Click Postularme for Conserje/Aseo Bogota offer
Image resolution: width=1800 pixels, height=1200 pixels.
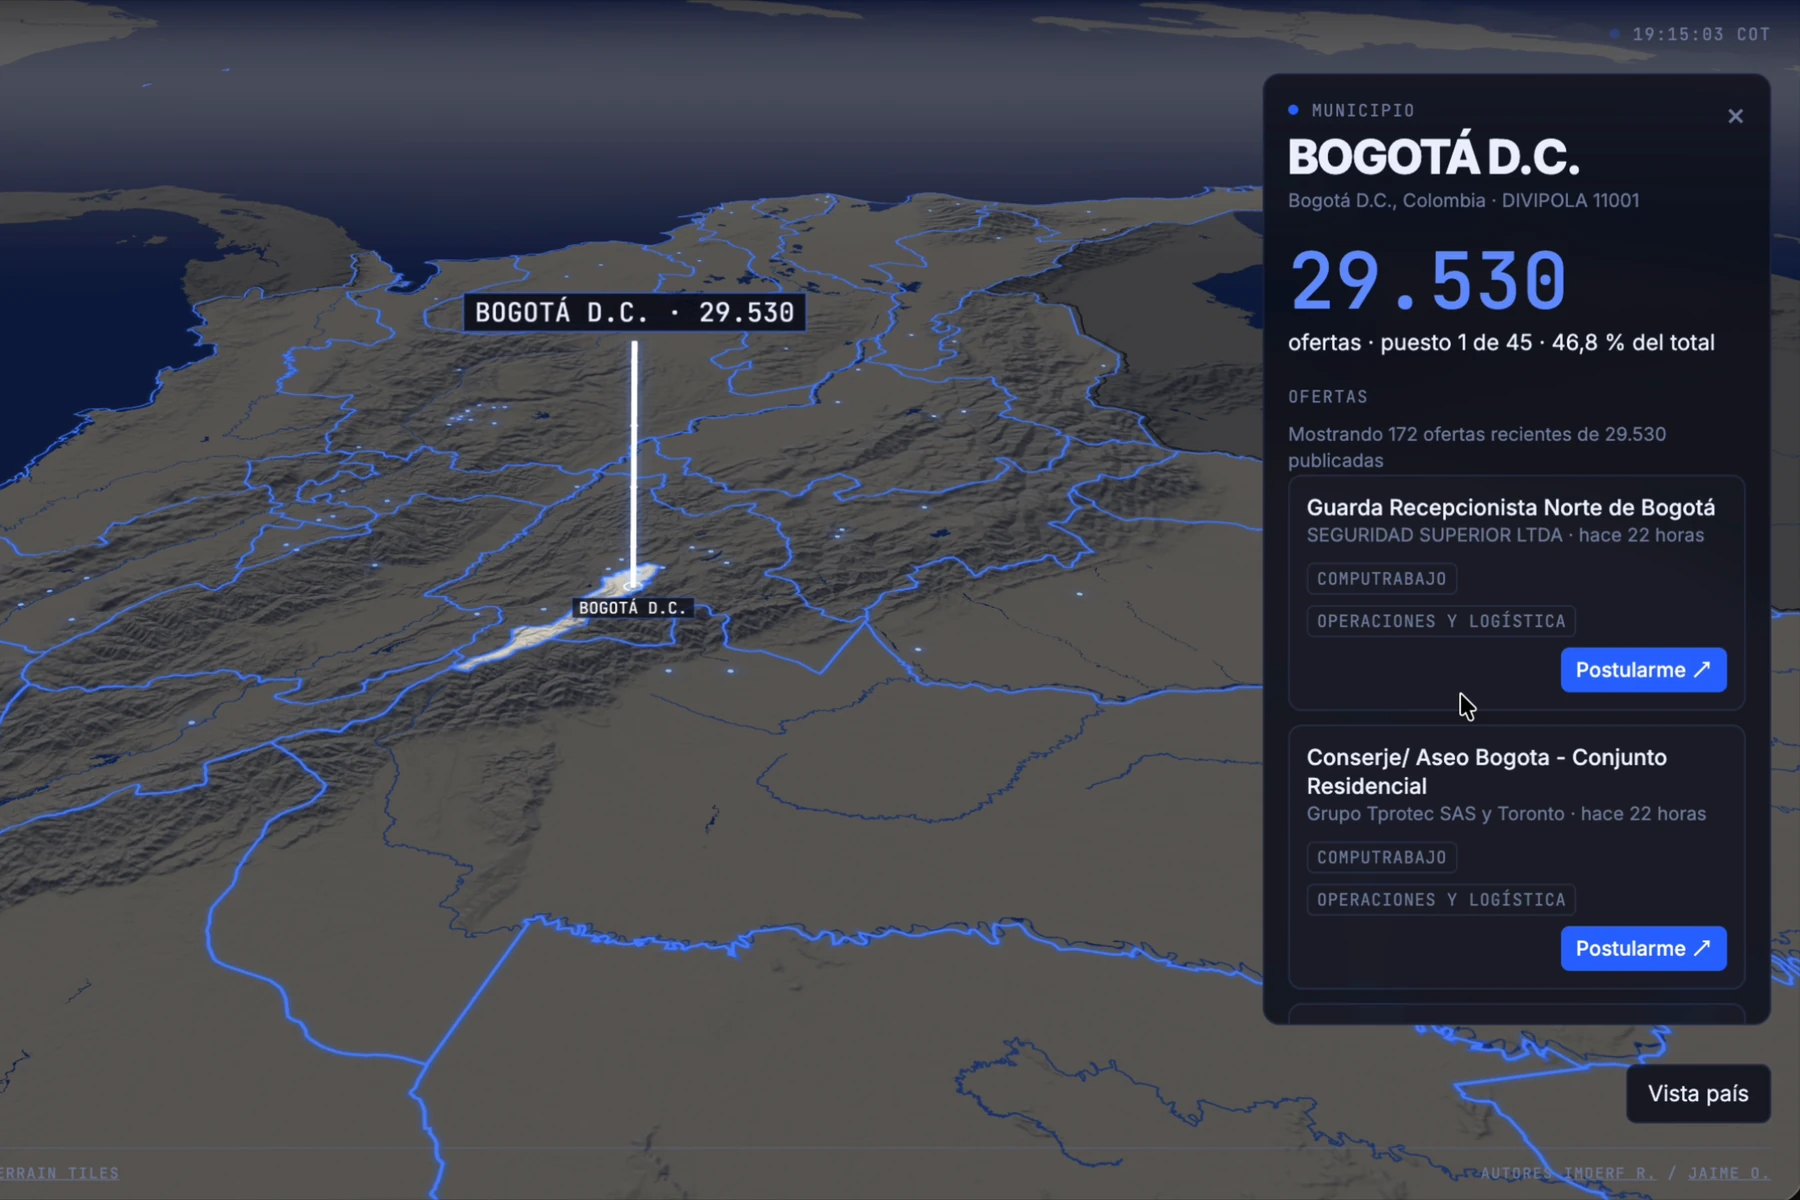click(x=1643, y=948)
